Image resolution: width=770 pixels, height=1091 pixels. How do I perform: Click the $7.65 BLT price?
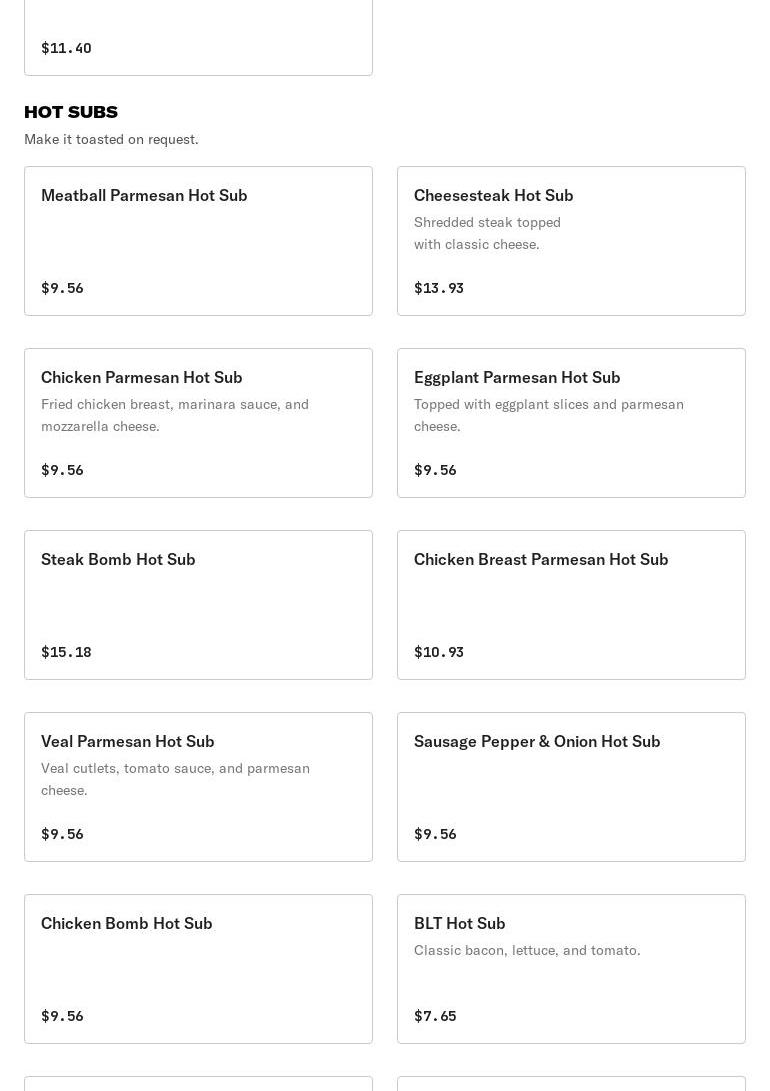[435, 1016]
